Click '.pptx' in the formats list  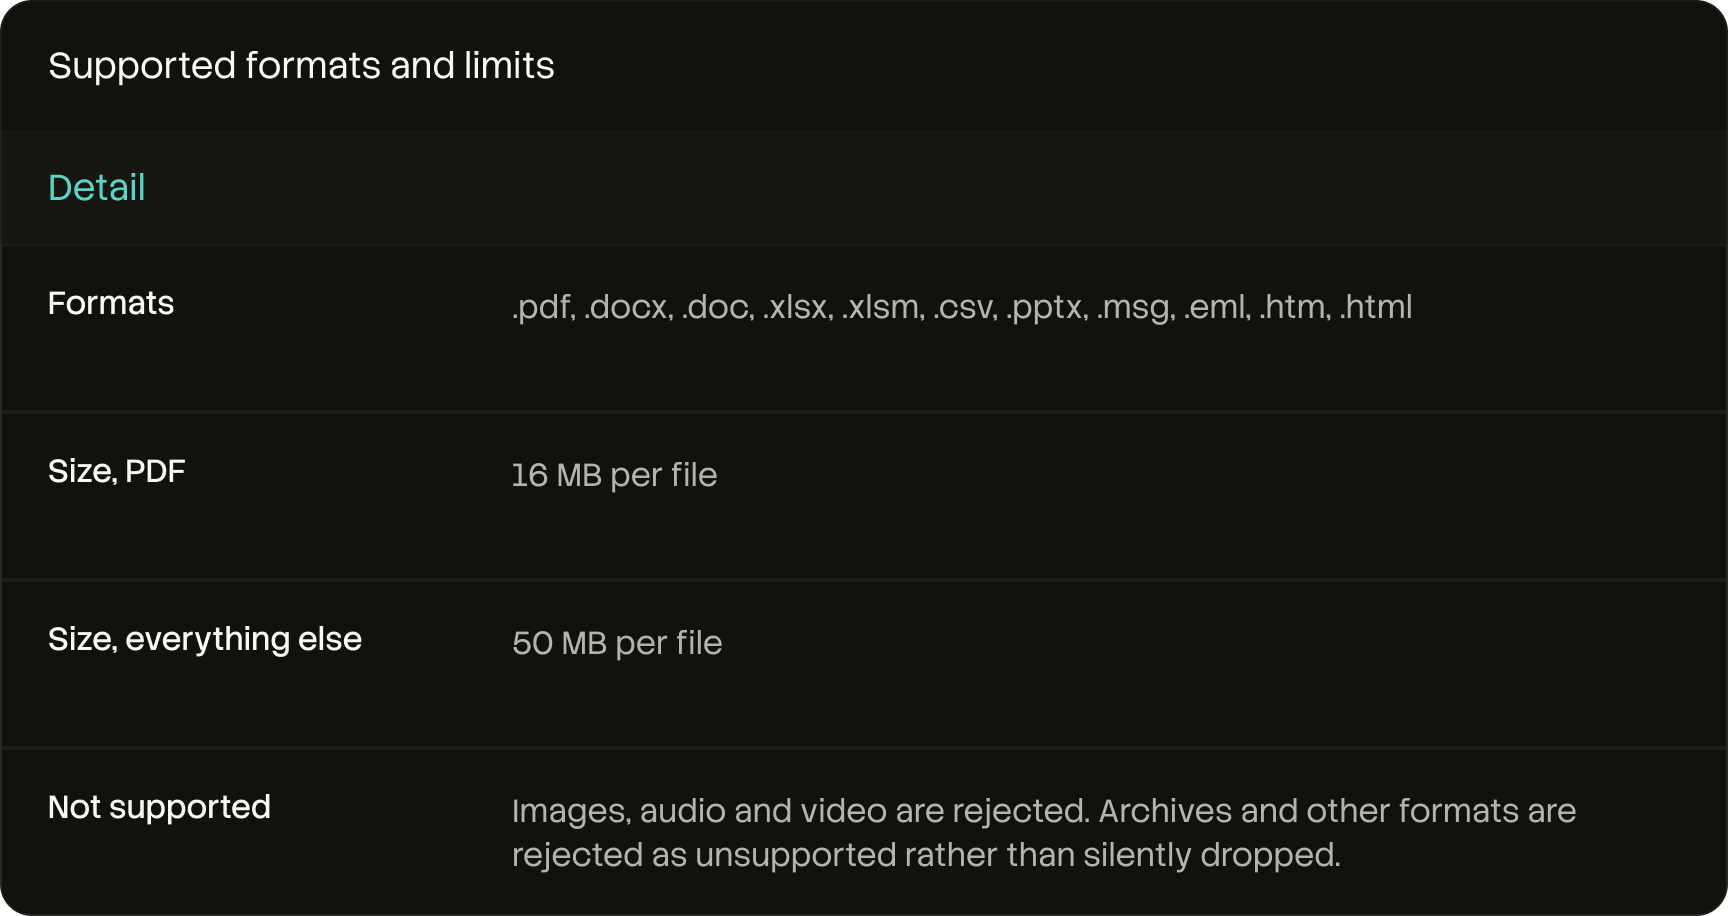click(x=1047, y=307)
